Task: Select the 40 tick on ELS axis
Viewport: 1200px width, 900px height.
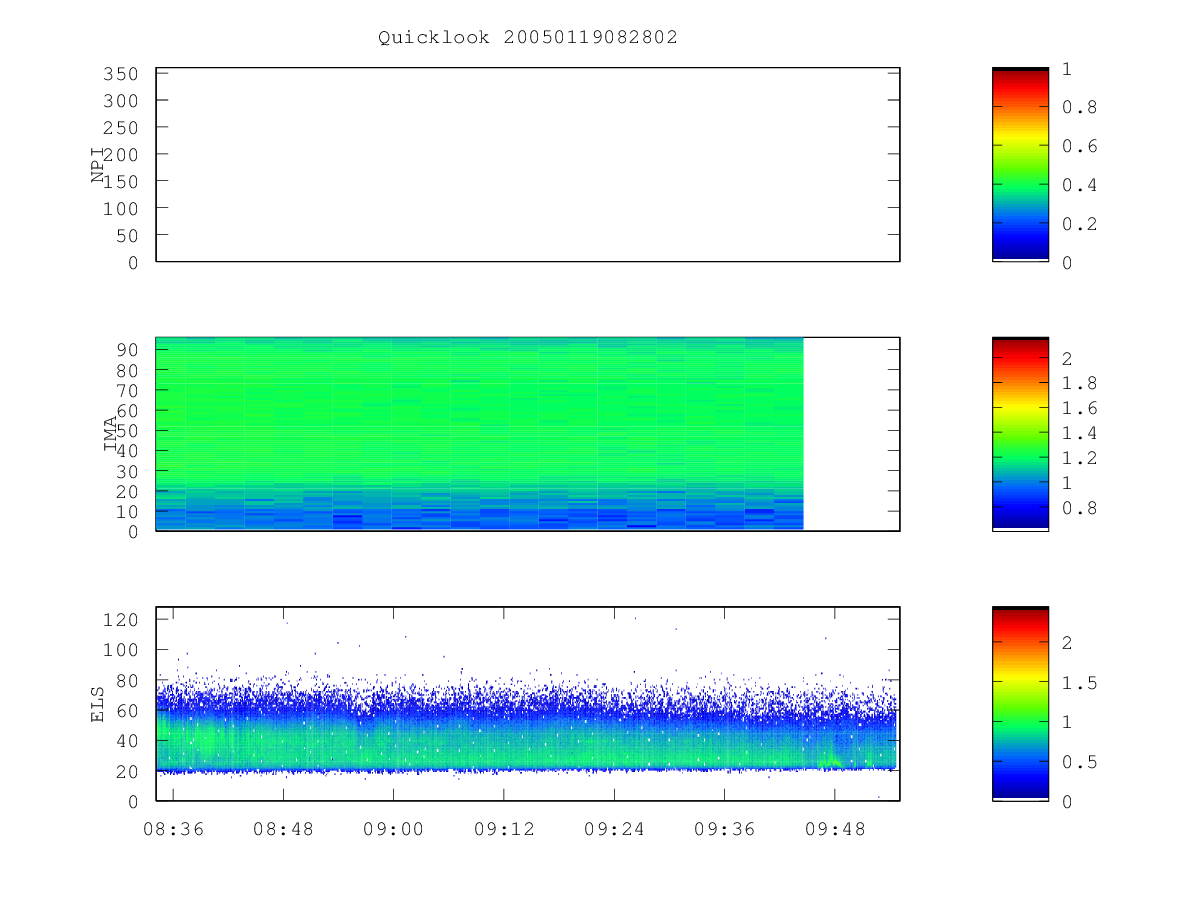Action: coord(126,741)
